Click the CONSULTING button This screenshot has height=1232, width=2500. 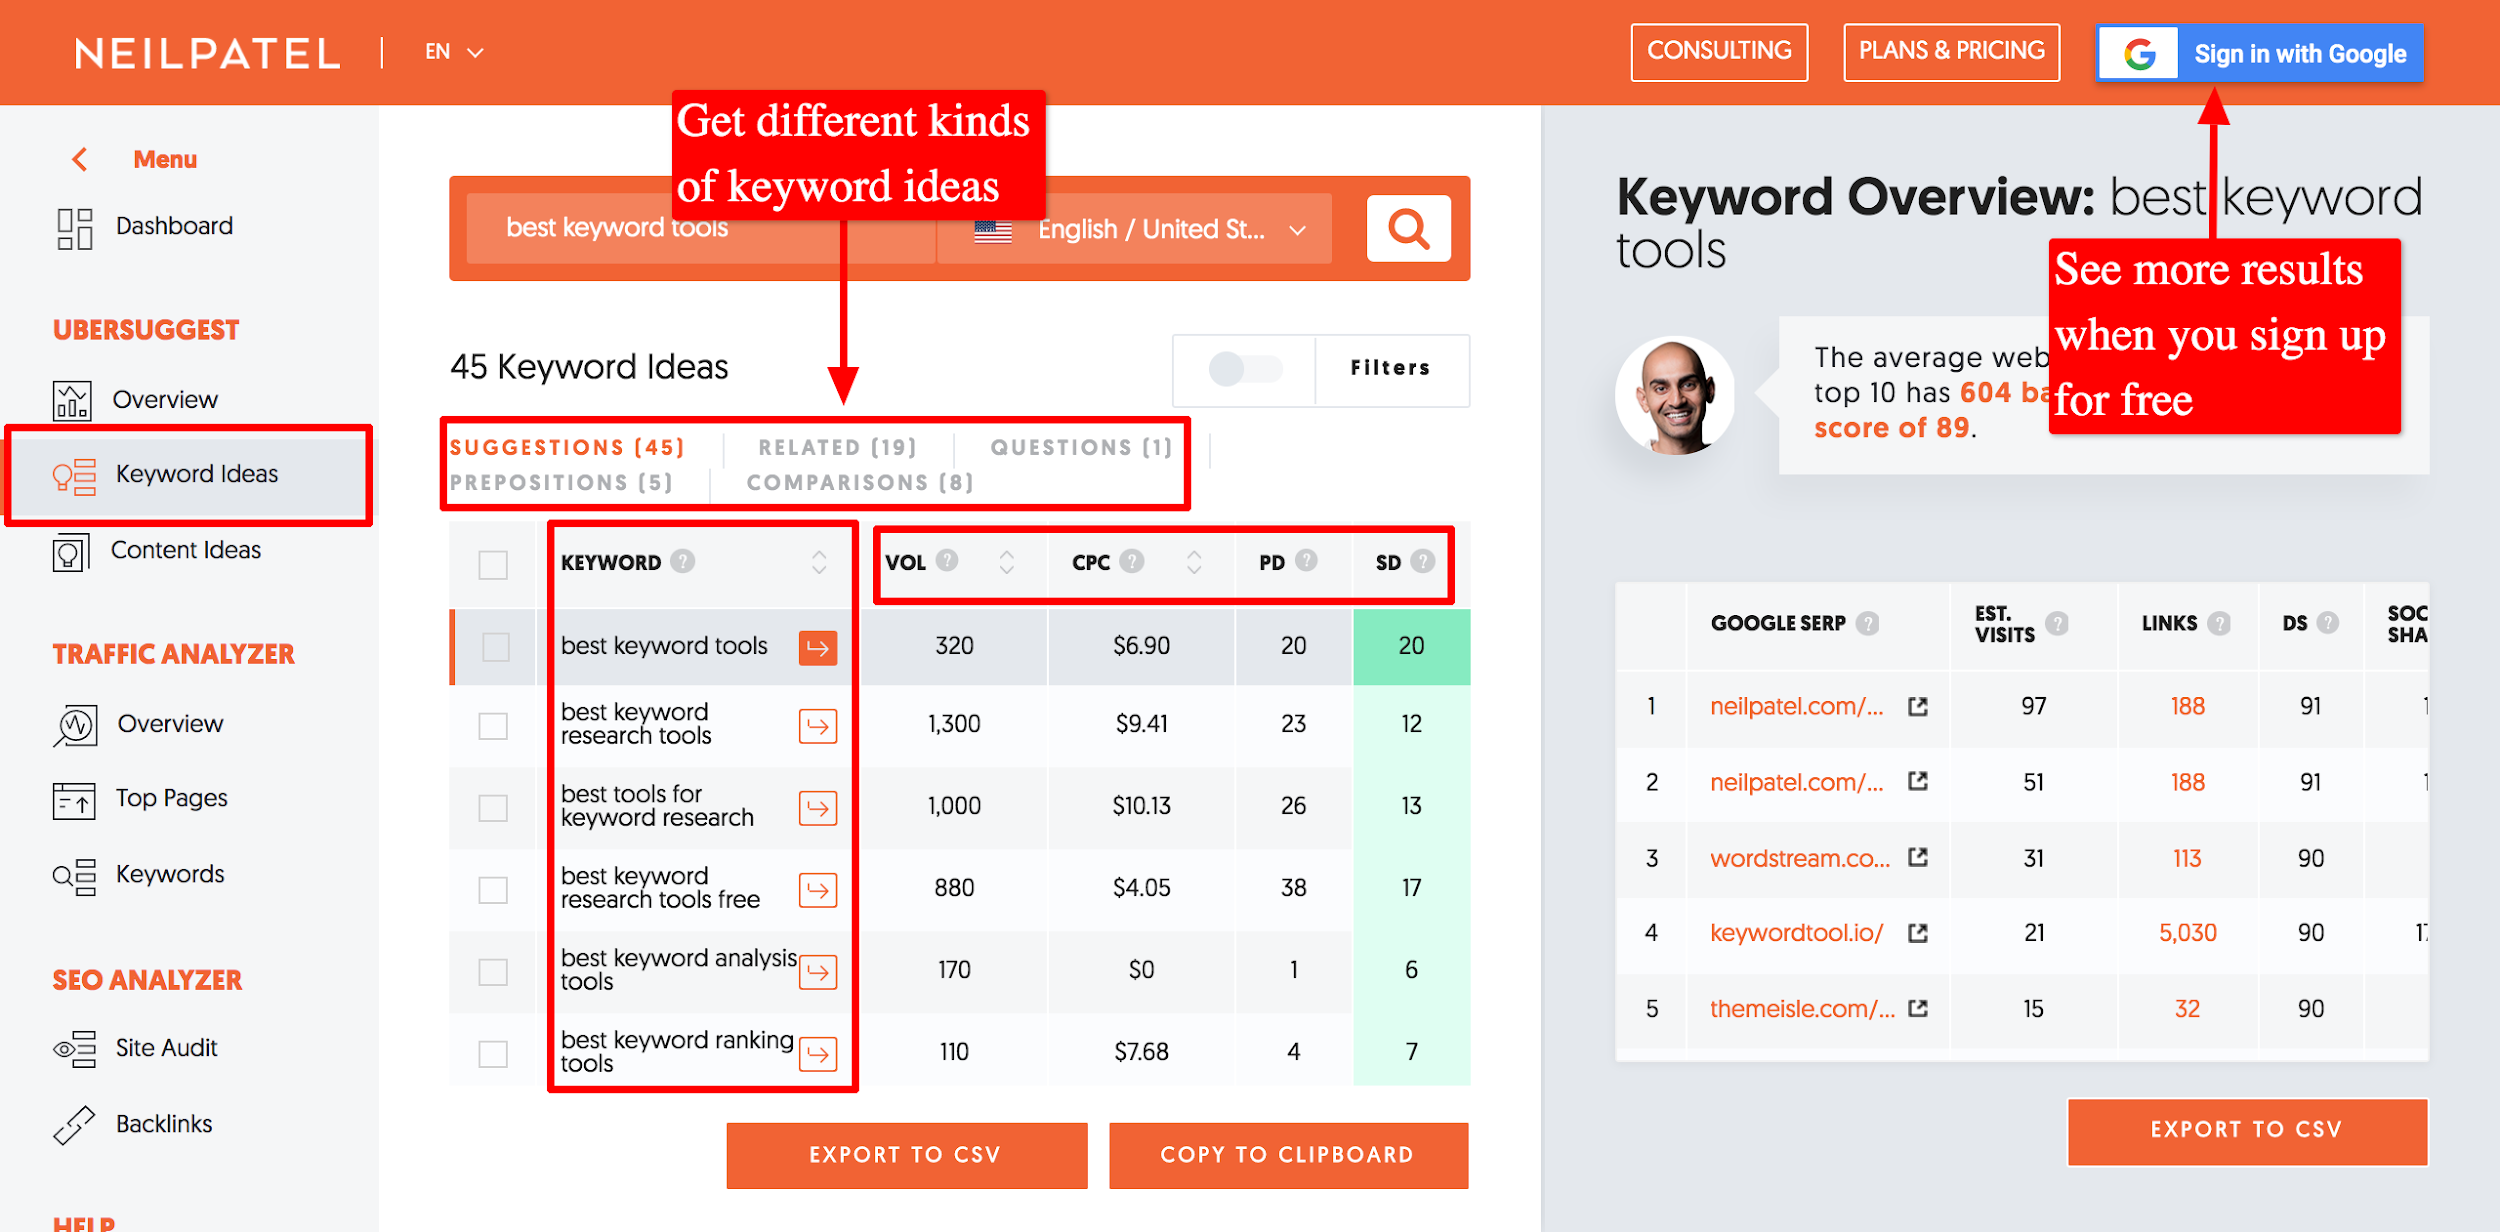pyautogui.click(x=1719, y=52)
